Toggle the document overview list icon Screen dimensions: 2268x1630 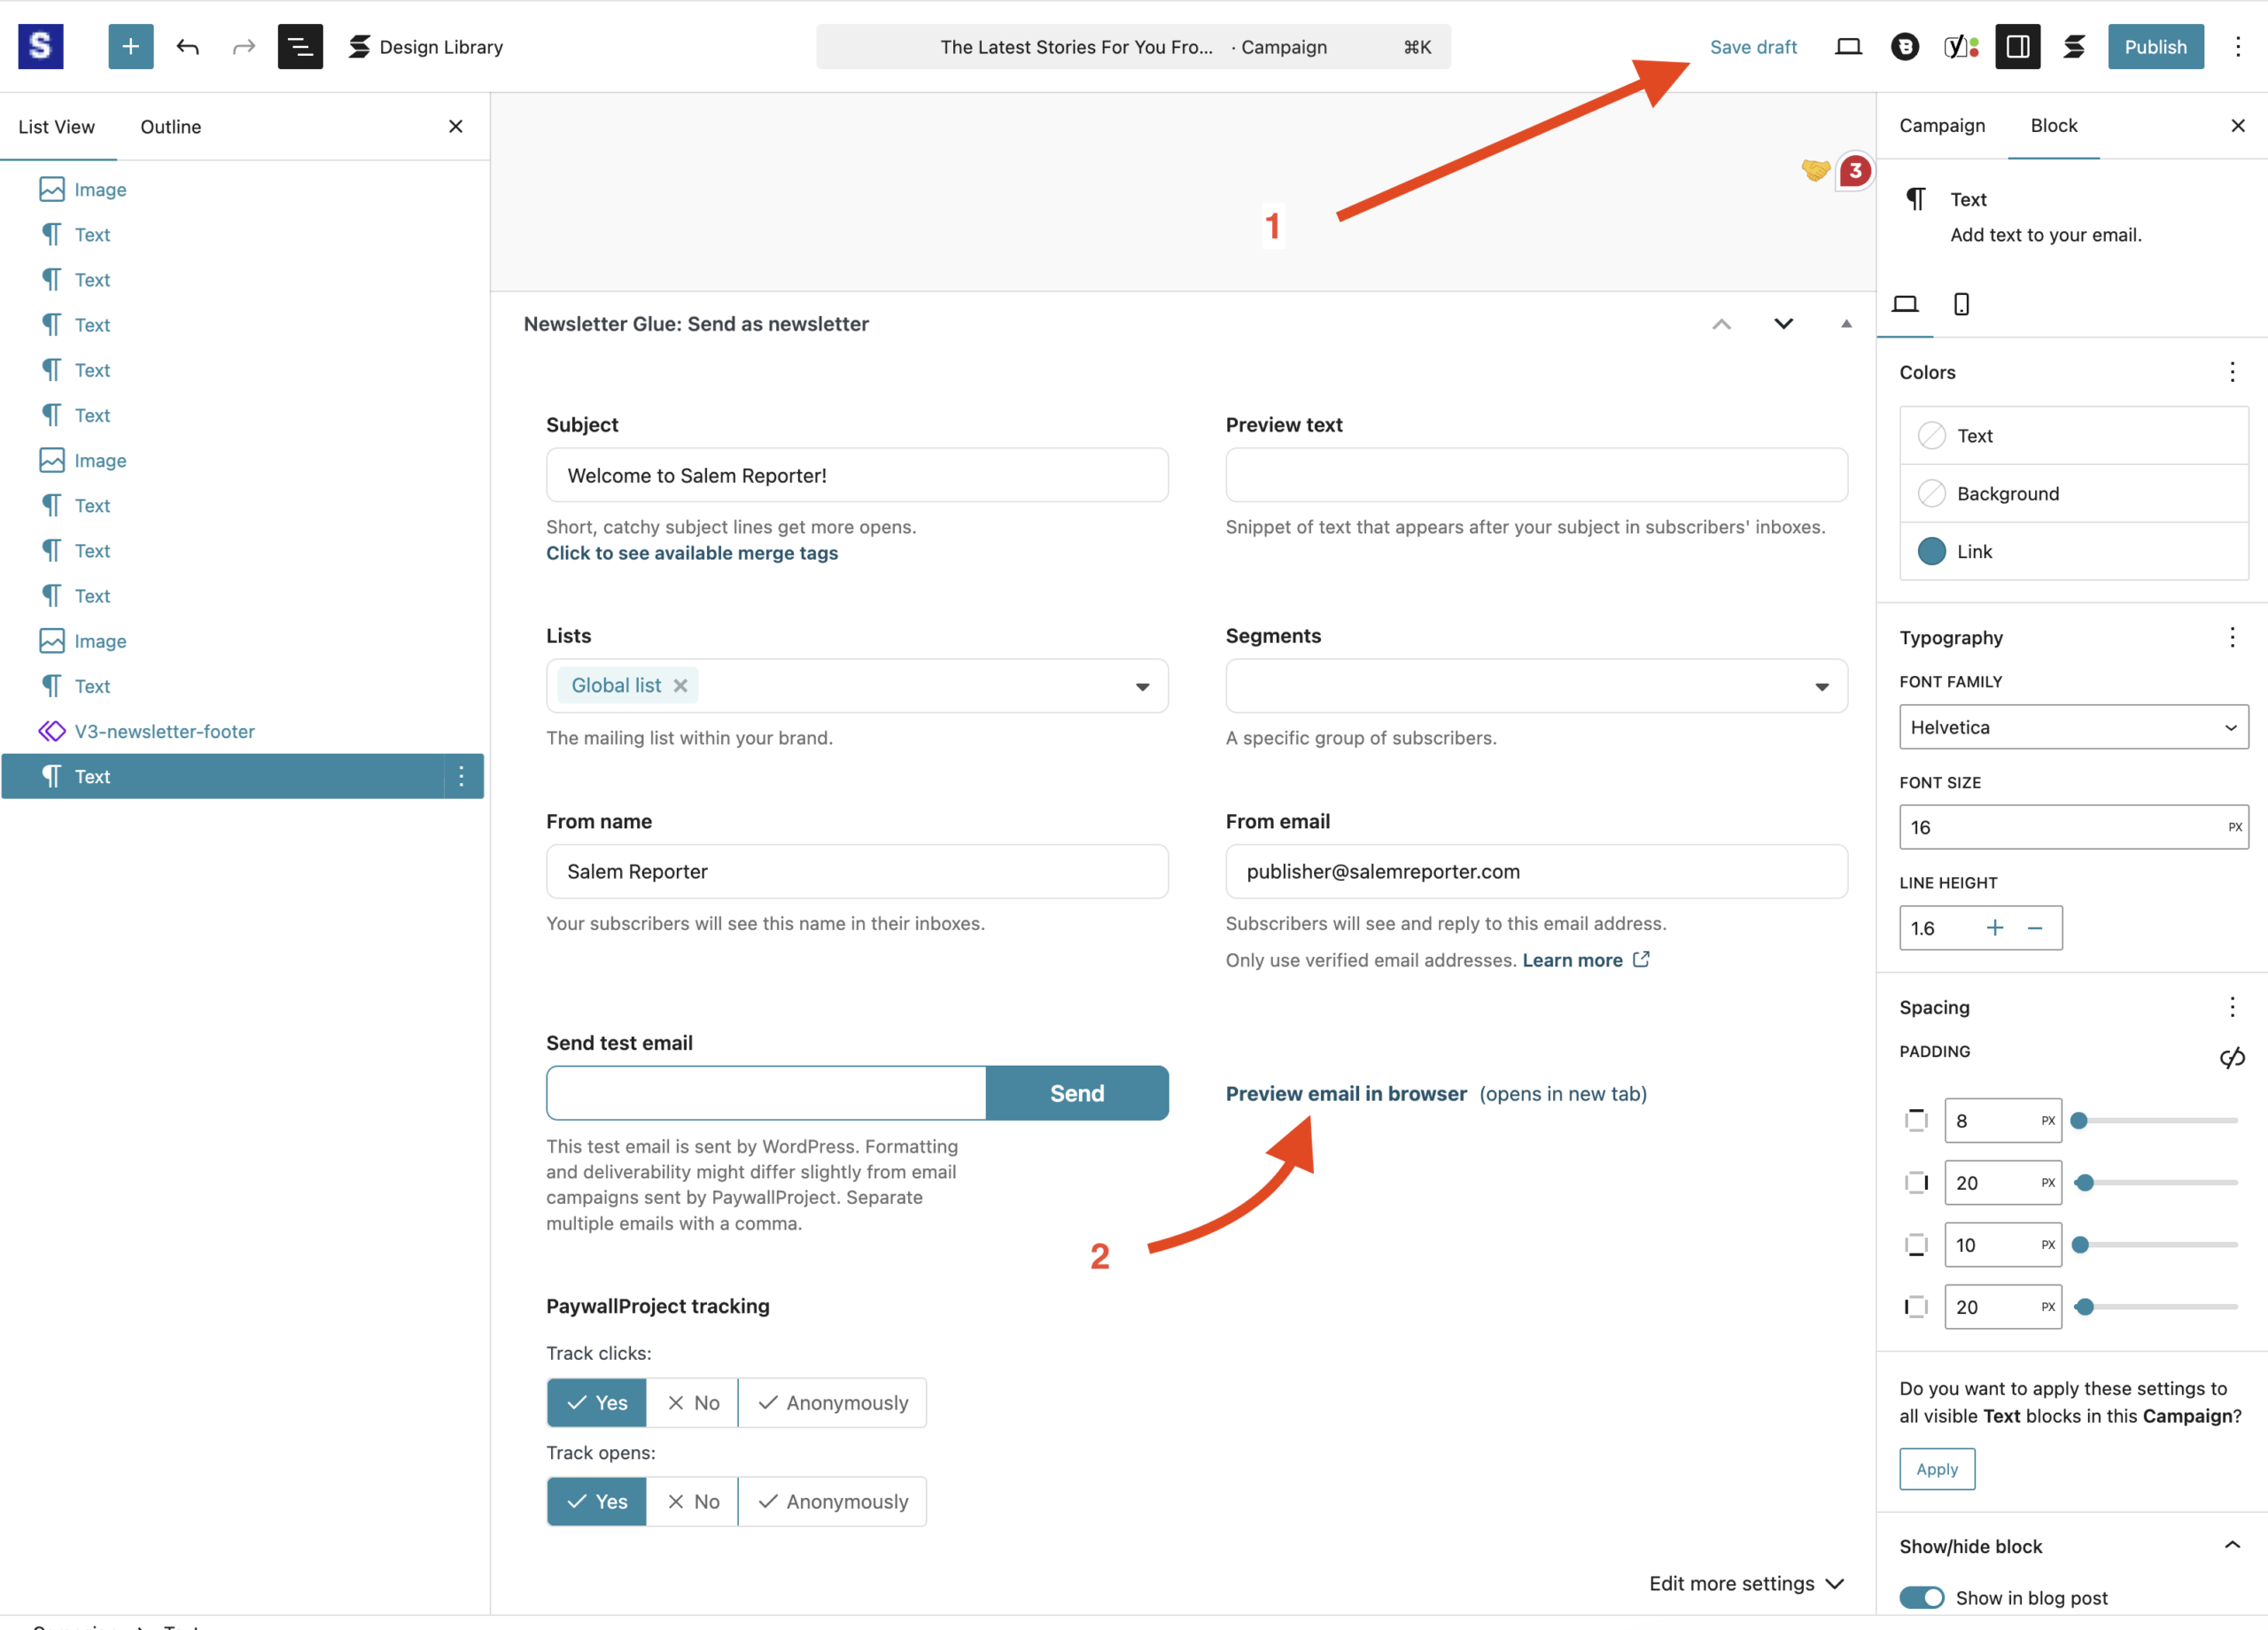(x=300, y=47)
